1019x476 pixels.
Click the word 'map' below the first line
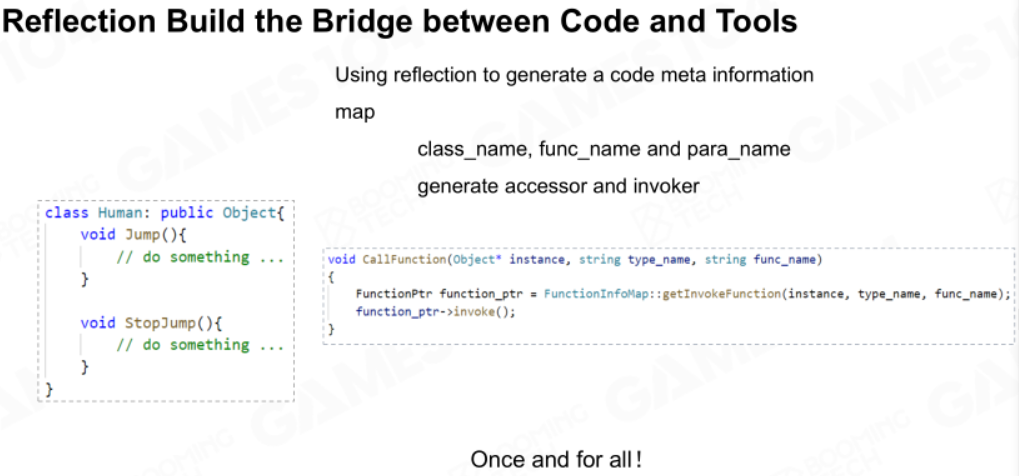[354, 112]
